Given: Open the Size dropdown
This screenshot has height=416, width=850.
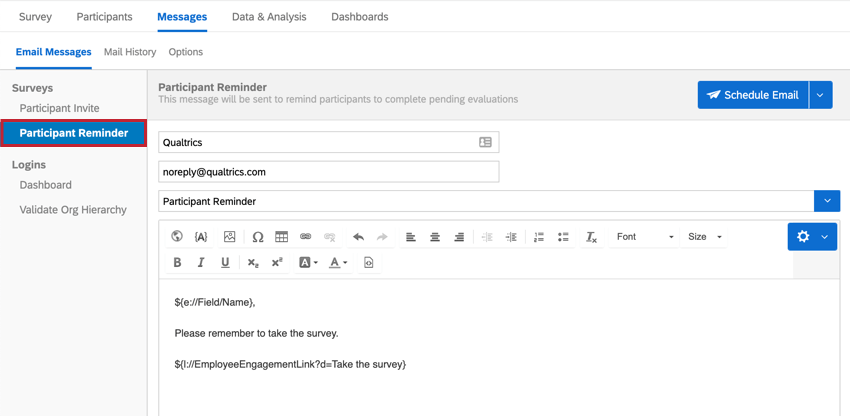Looking at the screenshot, I should (x=704, y=236).
